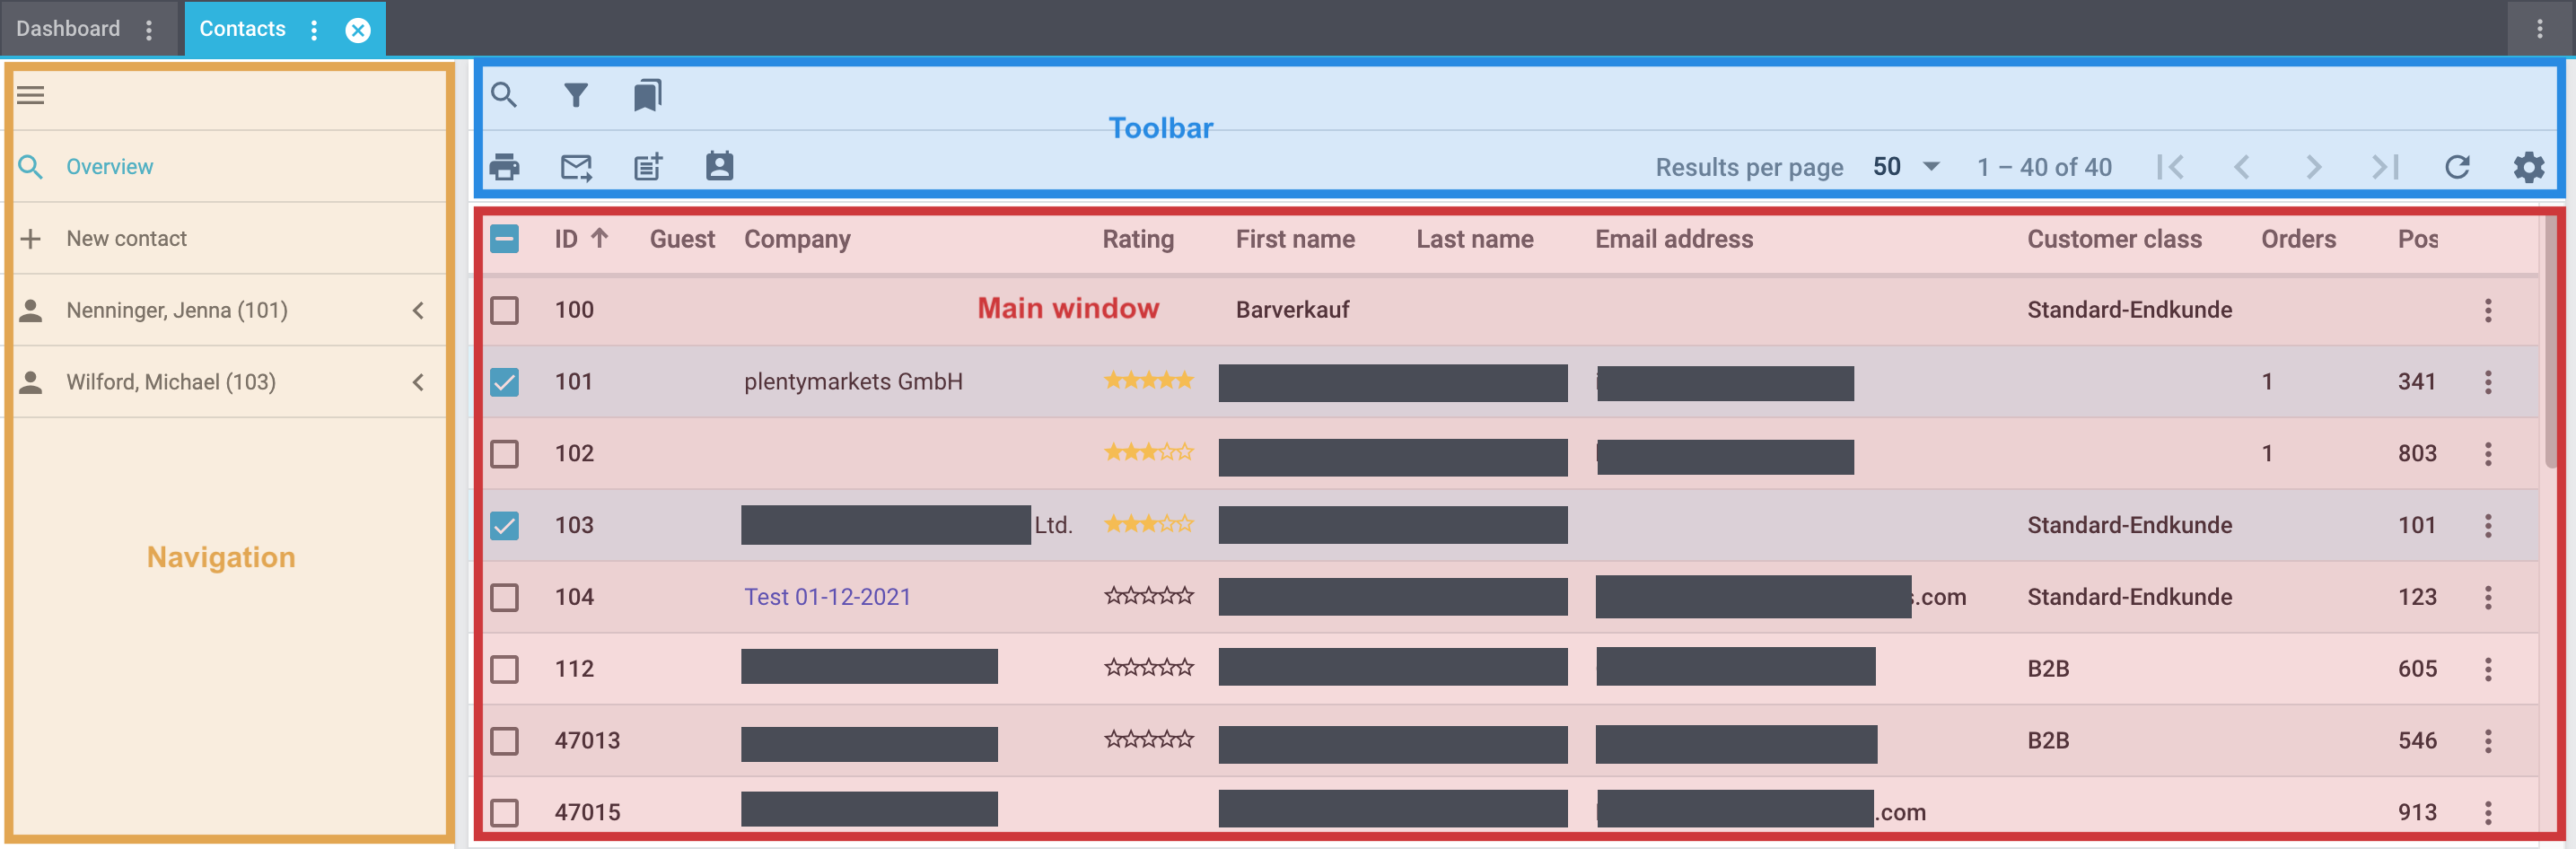Click the New contact button

pos(126,239)
